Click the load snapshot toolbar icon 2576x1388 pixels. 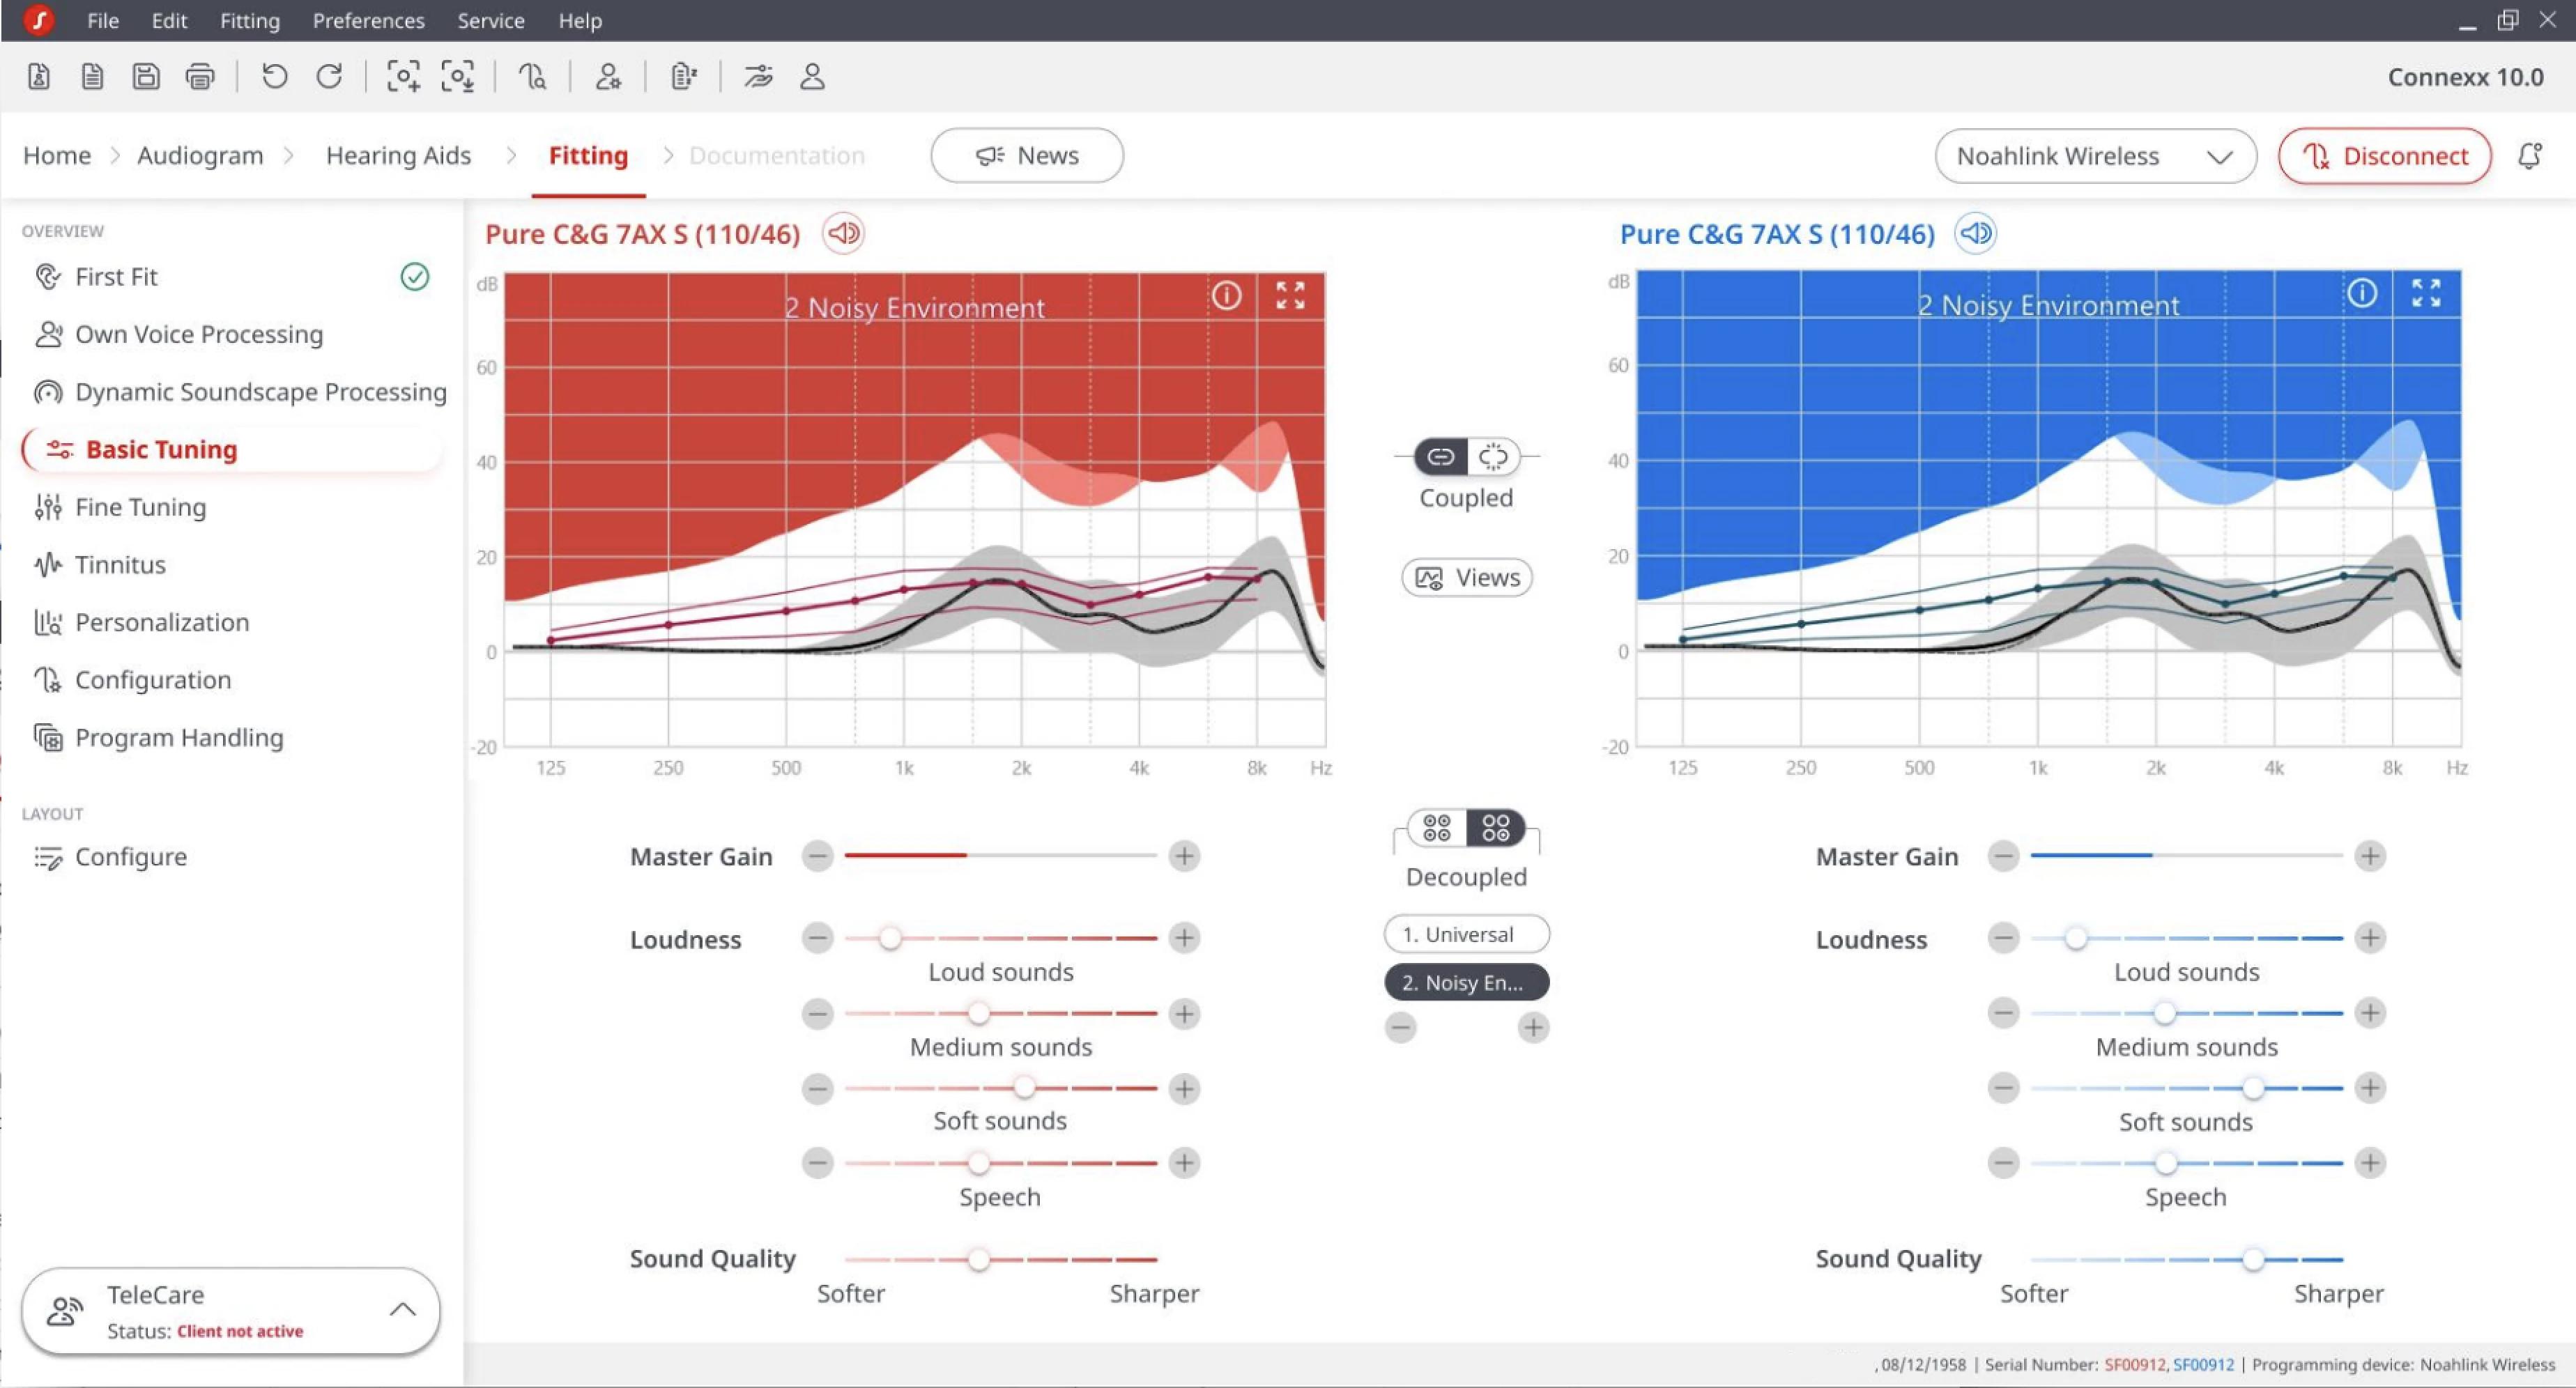(x=458, y=76)
